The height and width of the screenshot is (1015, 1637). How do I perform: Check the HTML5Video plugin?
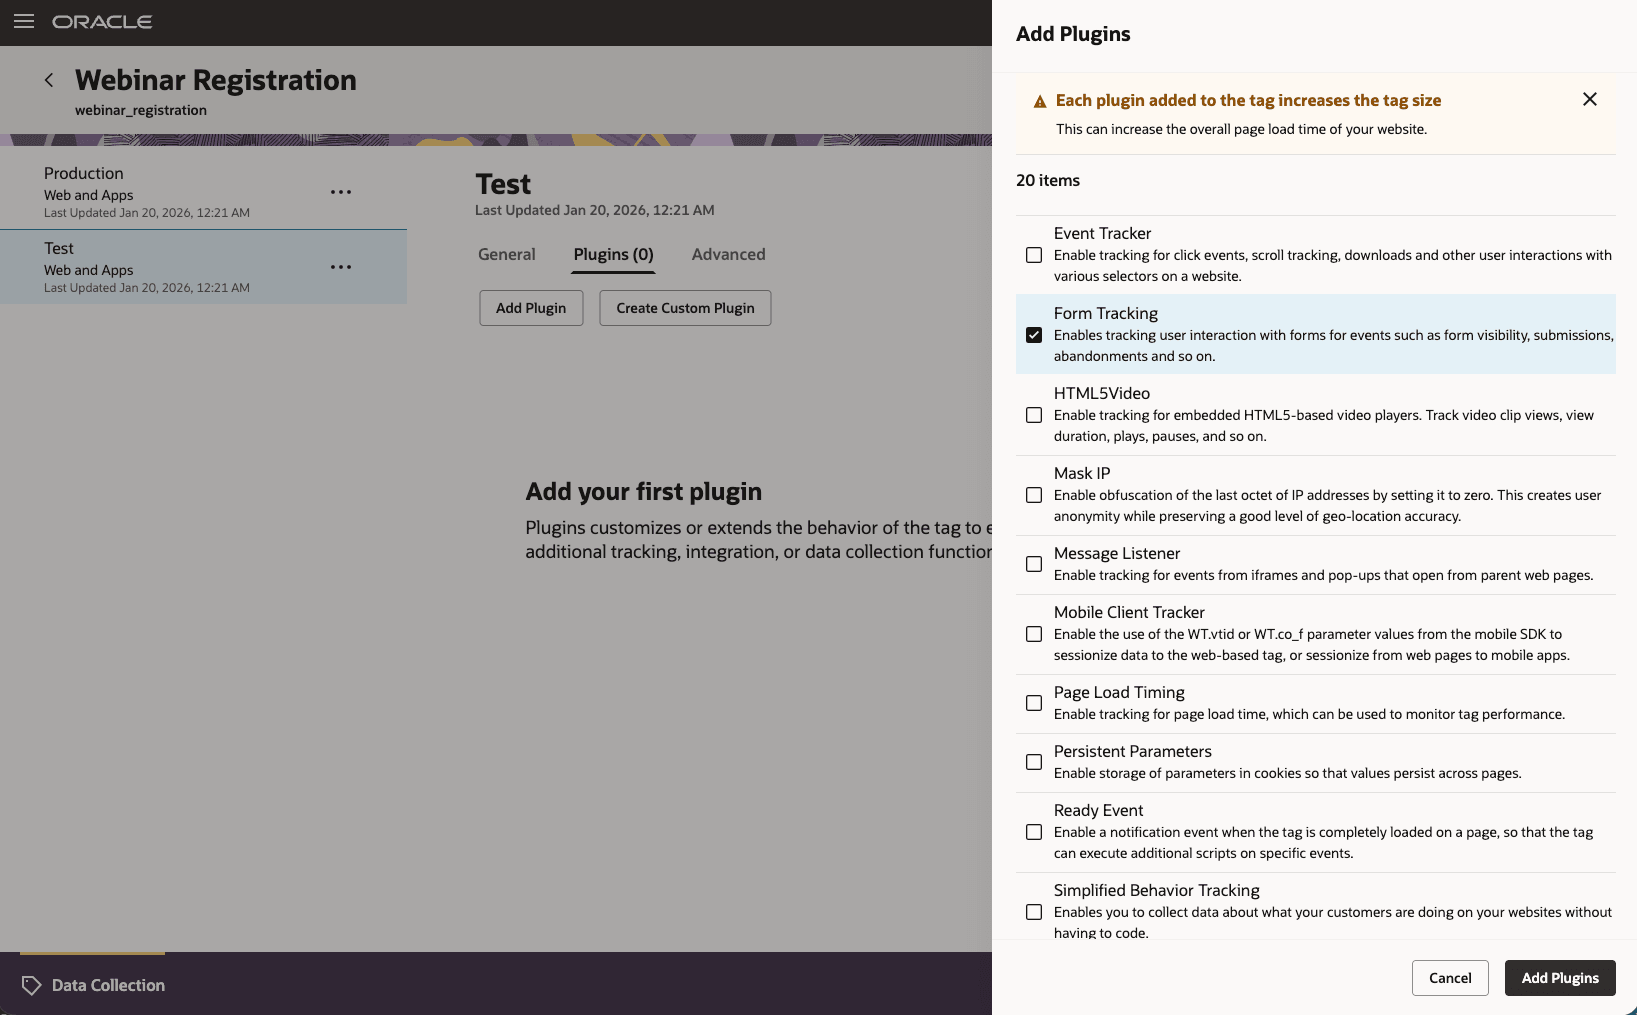pos(1034,414)
